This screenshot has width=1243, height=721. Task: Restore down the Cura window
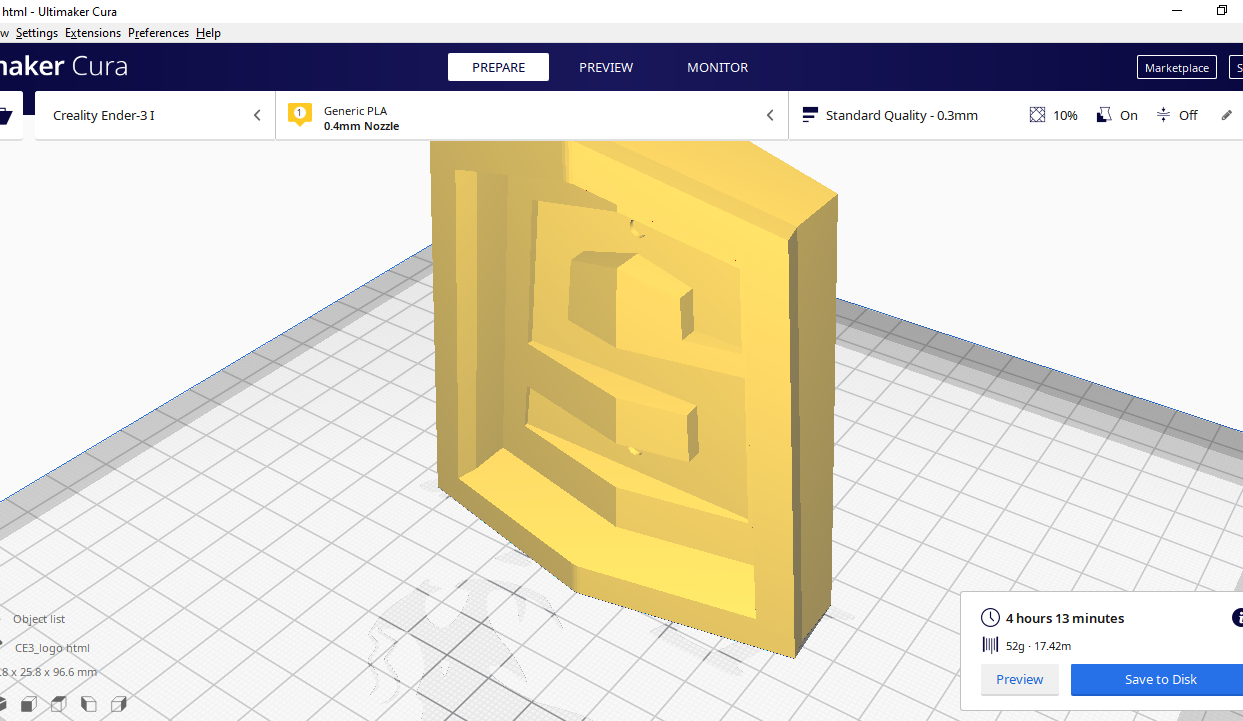1221,10
